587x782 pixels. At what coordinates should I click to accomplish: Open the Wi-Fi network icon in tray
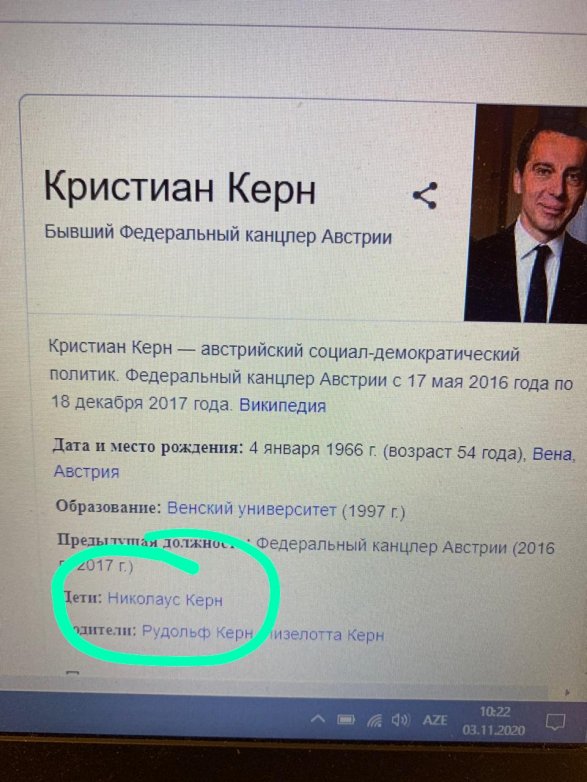374,720
